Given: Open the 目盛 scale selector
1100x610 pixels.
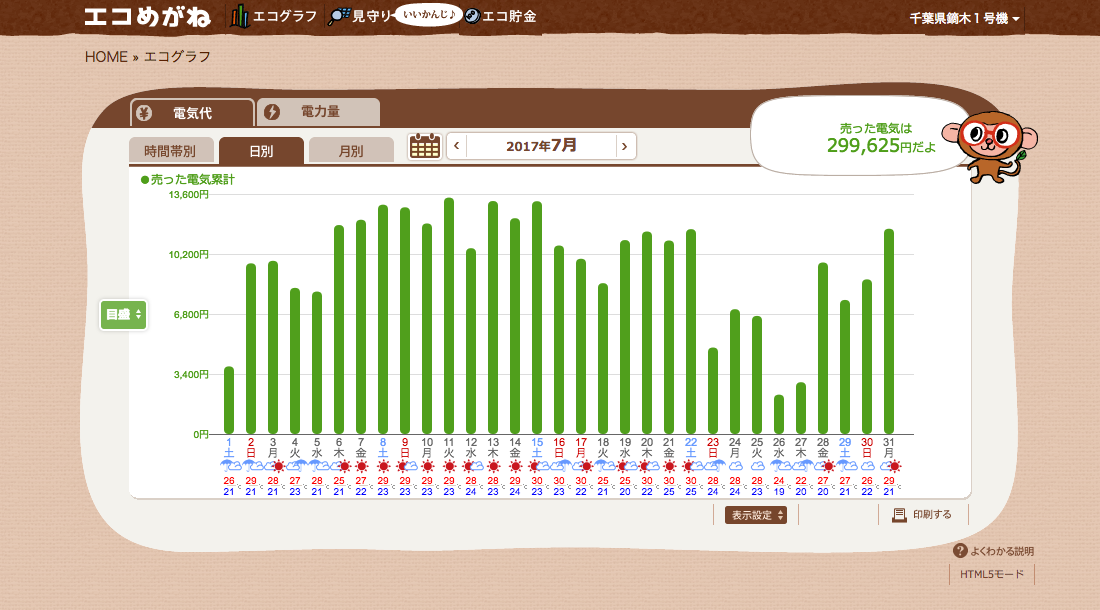Looking at the screenshot, I should [123, 314].
